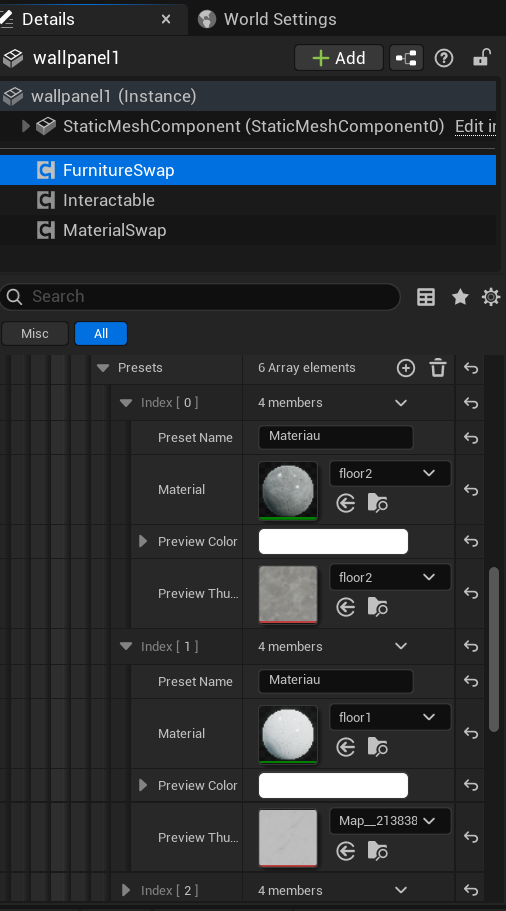Viewport: 506px width, 911px height.
Task: Open the Map__213838 texture dropdown
Action: coord(390,821)
